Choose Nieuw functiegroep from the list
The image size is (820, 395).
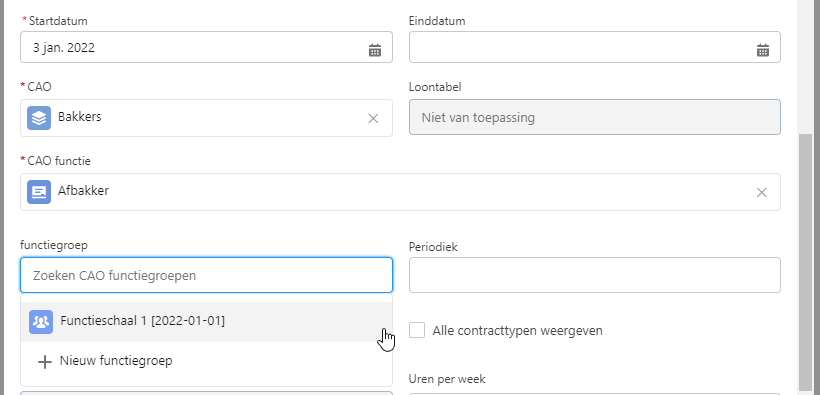pos(206,361)
